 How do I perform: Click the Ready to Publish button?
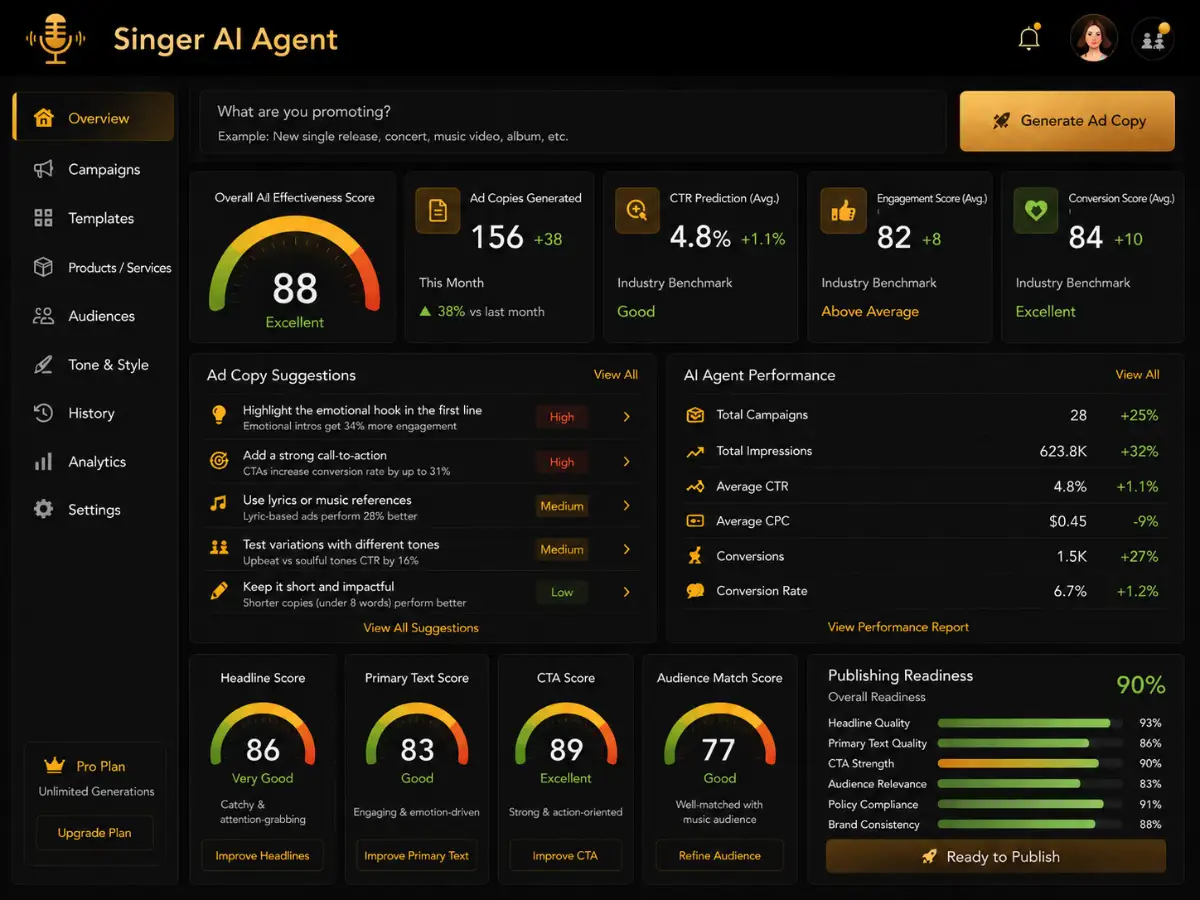coord(995,857)
